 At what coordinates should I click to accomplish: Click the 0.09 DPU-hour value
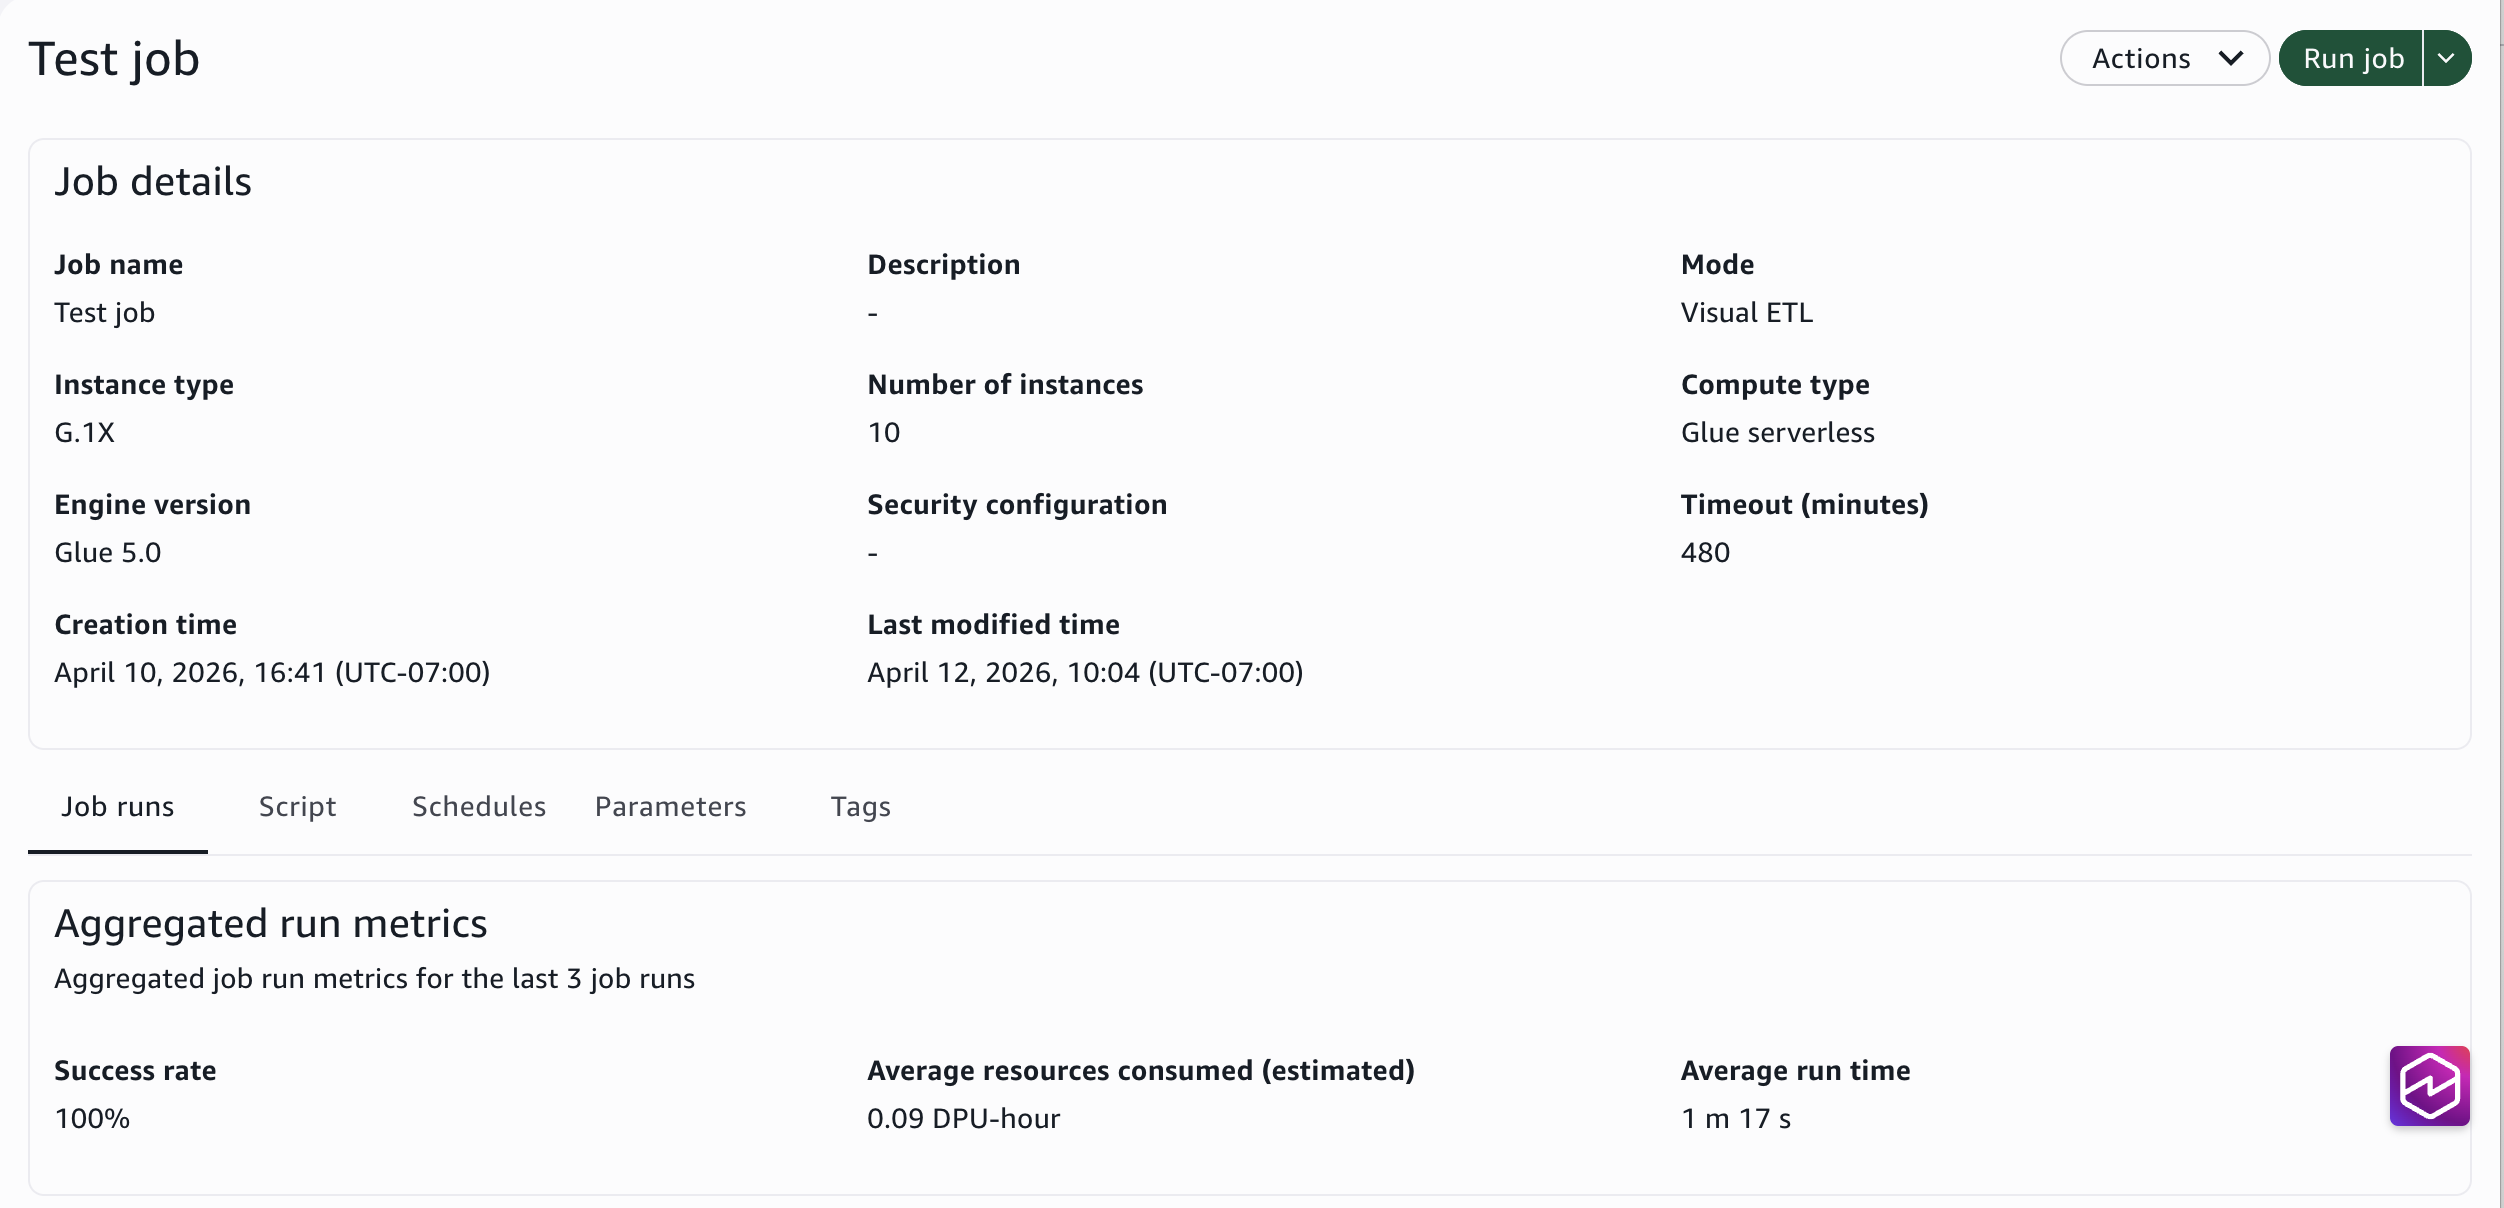964,1119
